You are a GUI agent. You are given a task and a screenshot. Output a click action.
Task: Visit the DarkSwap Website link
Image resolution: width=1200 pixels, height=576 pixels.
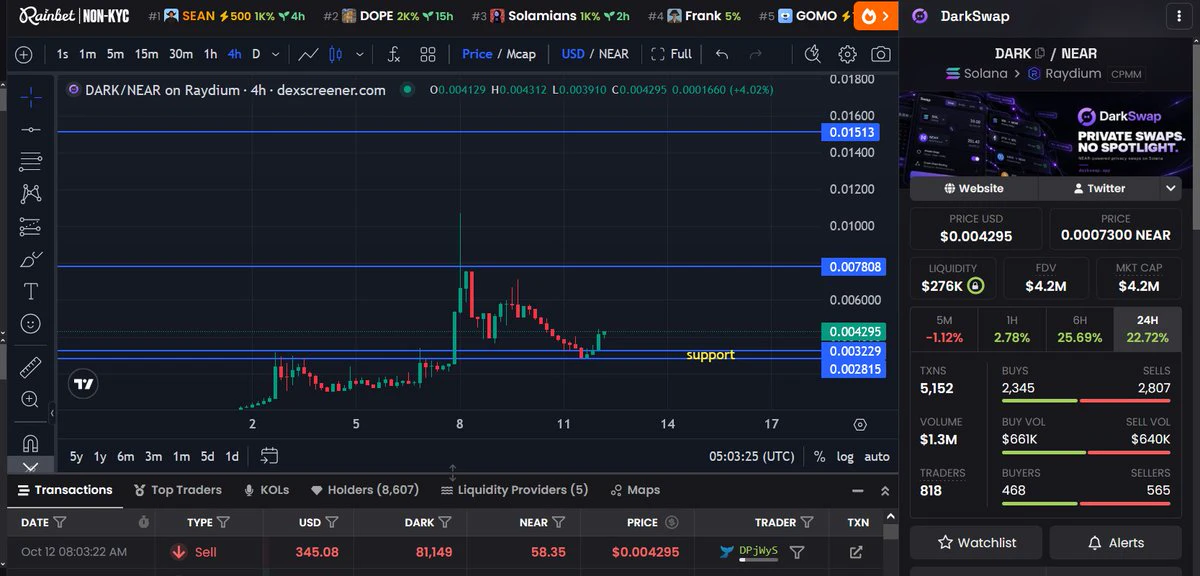point(974,188)
